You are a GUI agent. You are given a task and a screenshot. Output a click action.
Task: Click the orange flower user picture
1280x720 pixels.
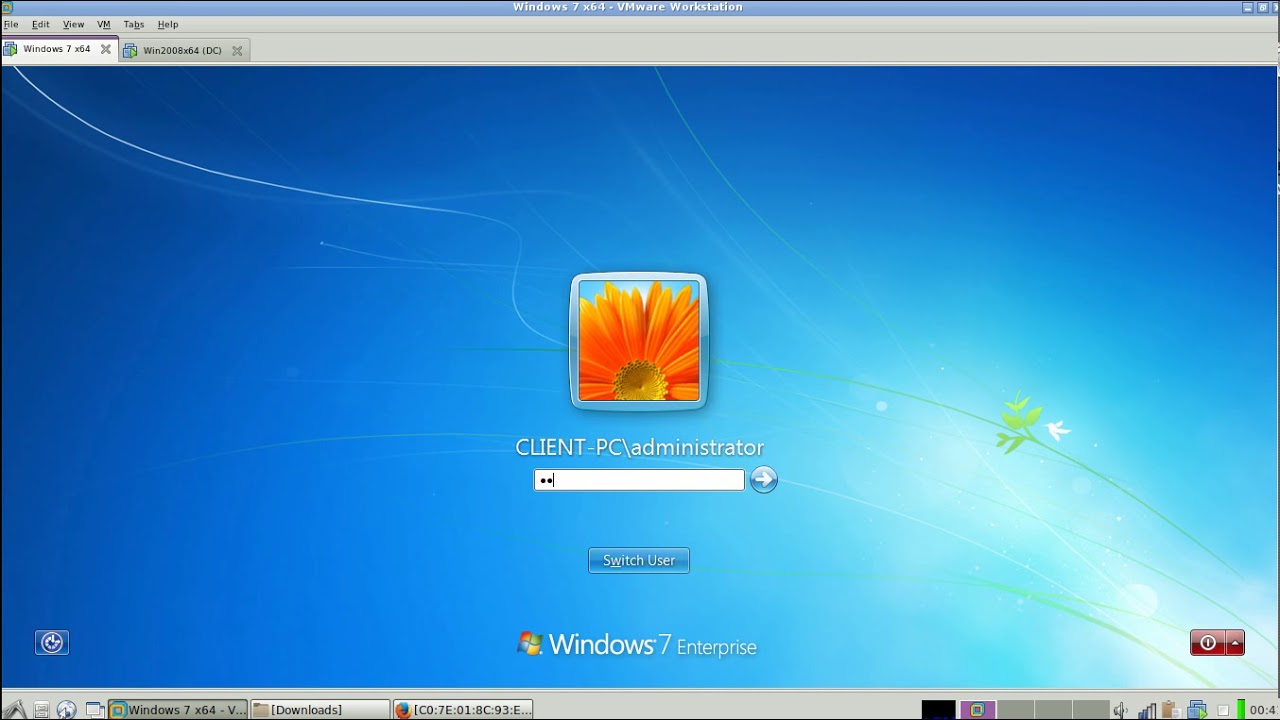[639, 341]
